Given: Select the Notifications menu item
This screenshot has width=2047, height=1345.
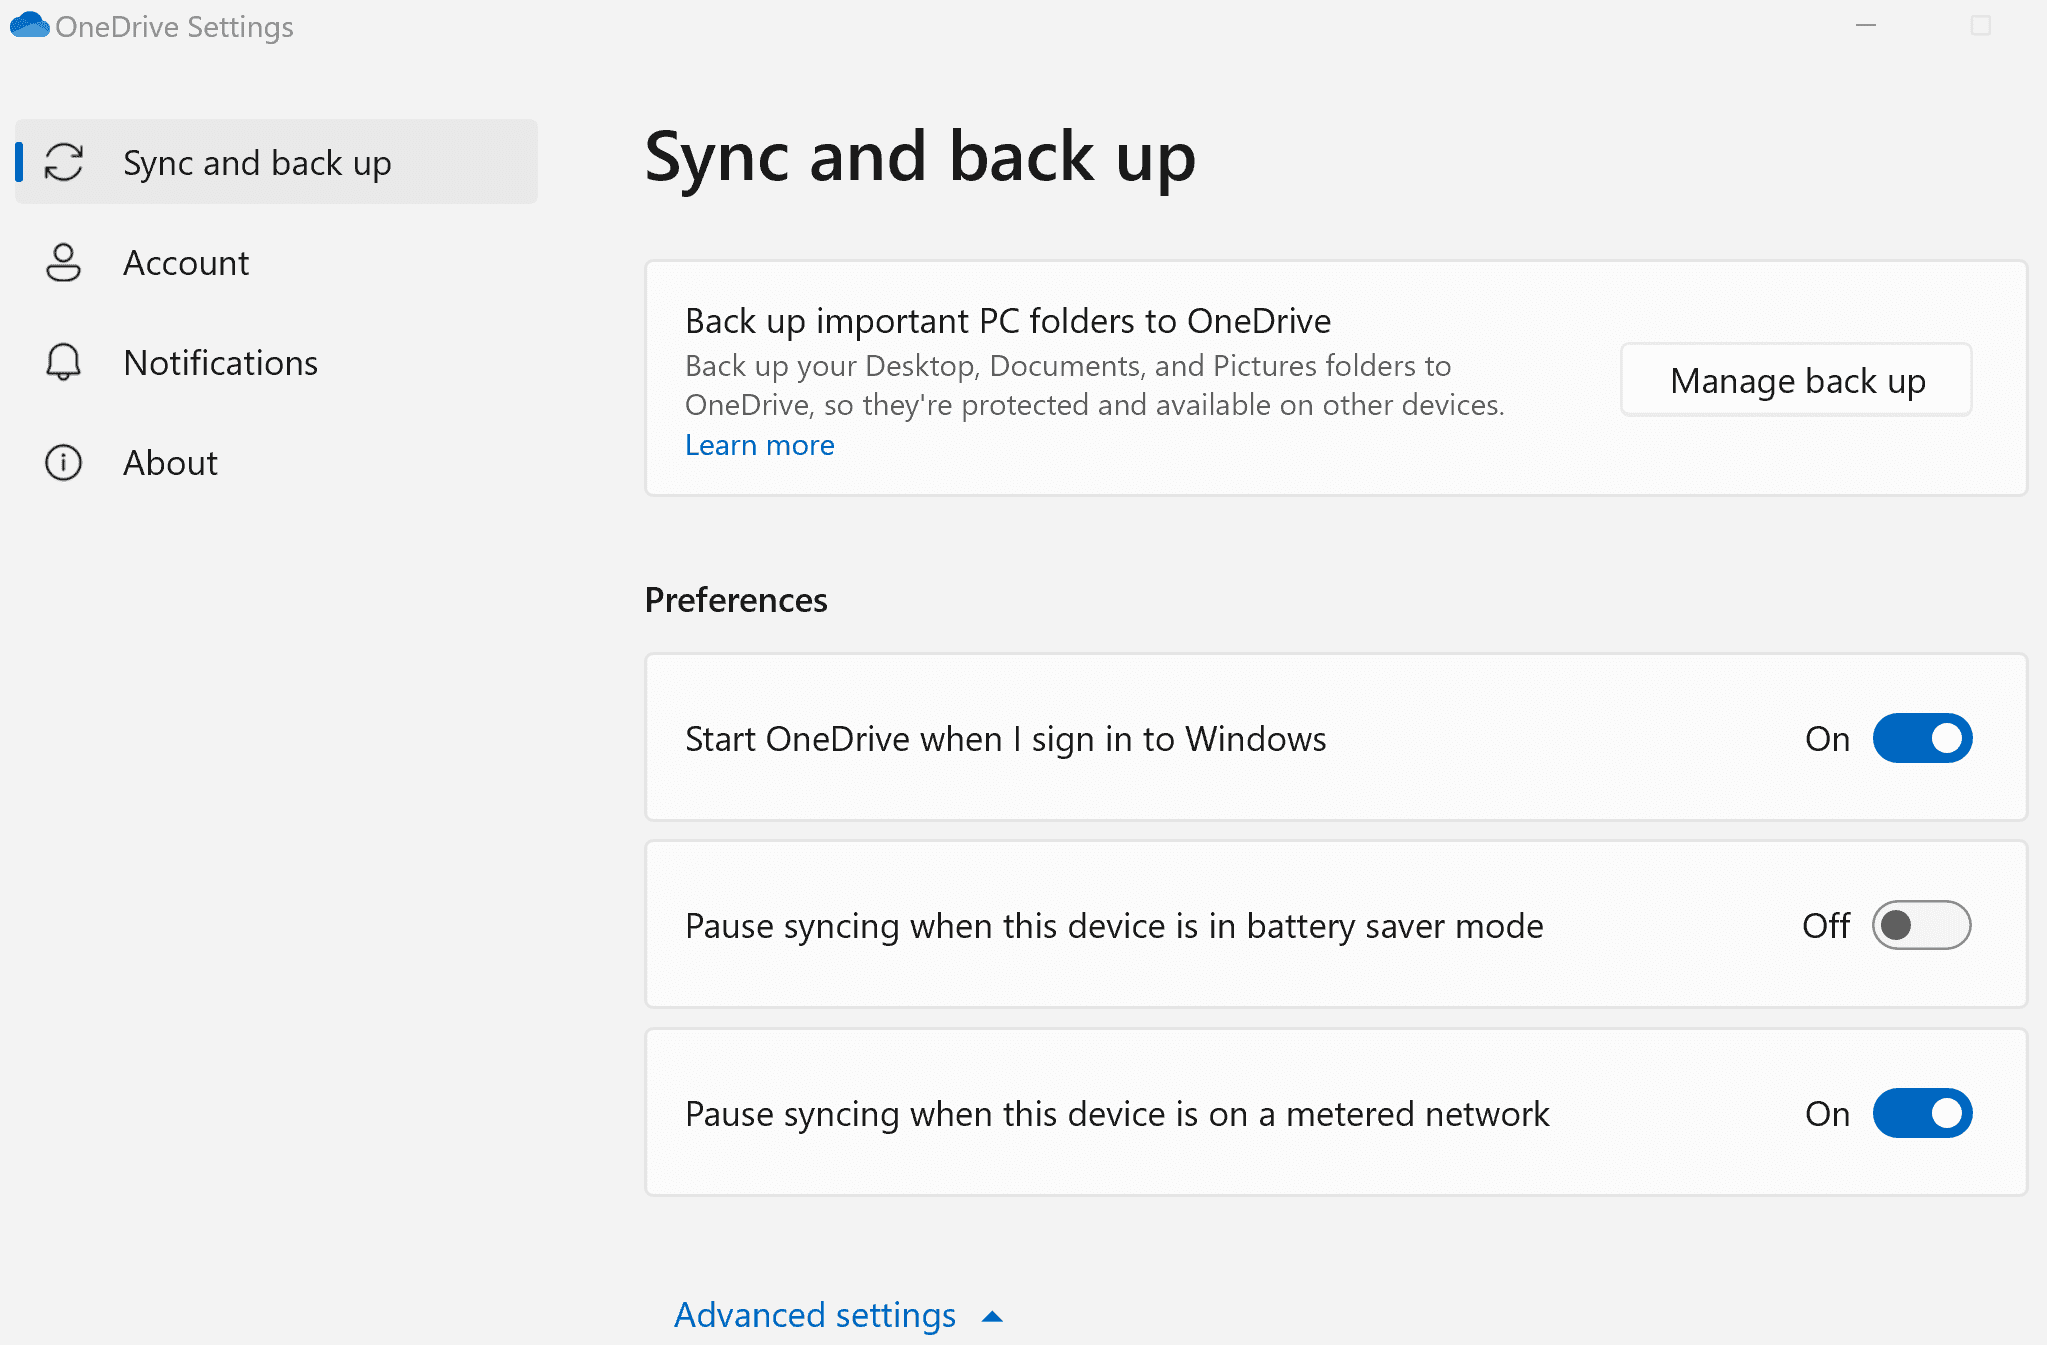Looking at the screenshot, I should pos(221,362).
